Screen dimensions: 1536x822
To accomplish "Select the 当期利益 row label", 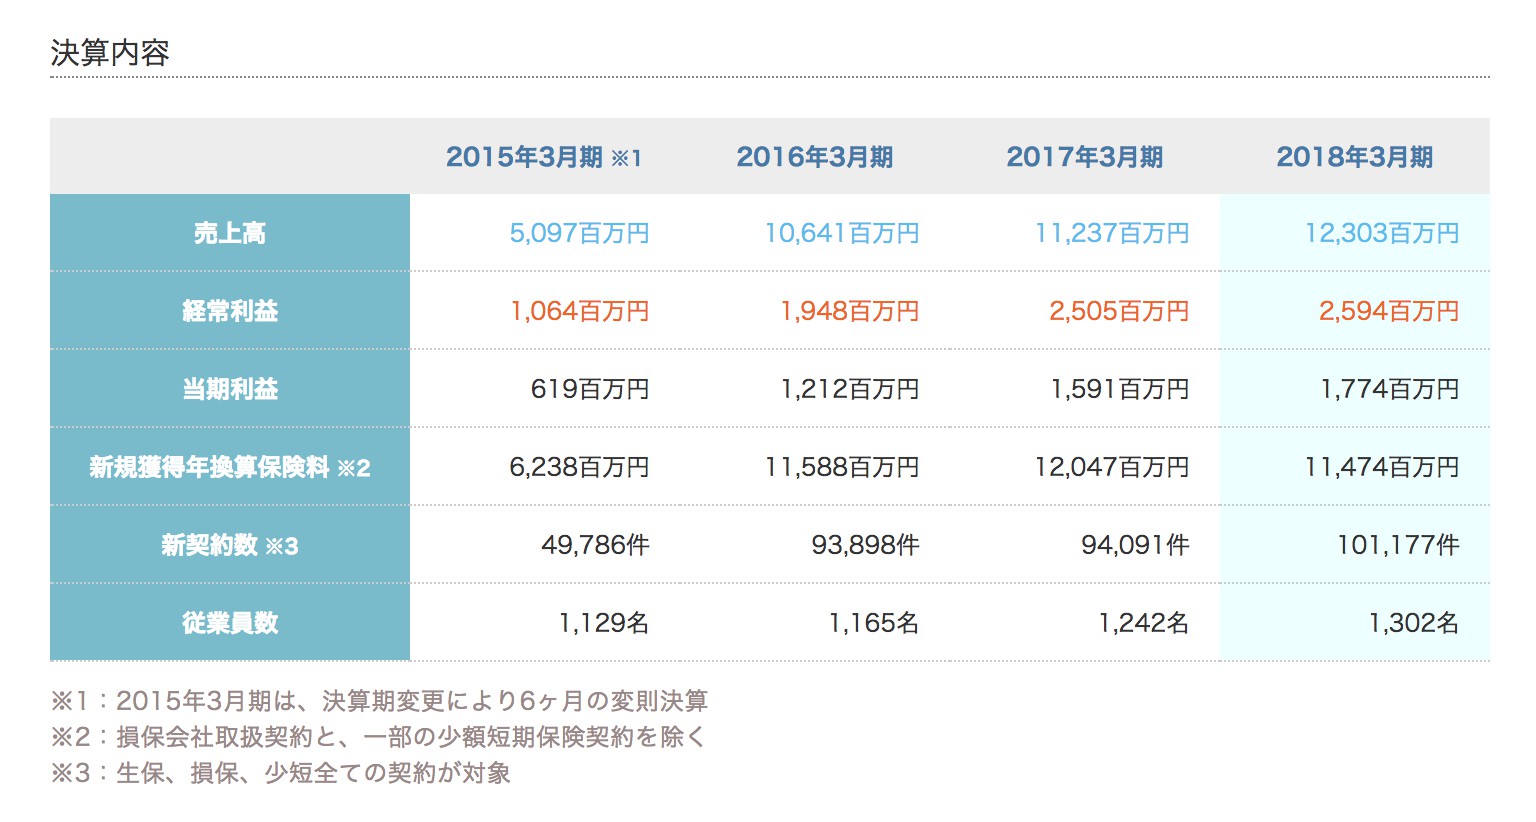I will (x=230, y=389).
